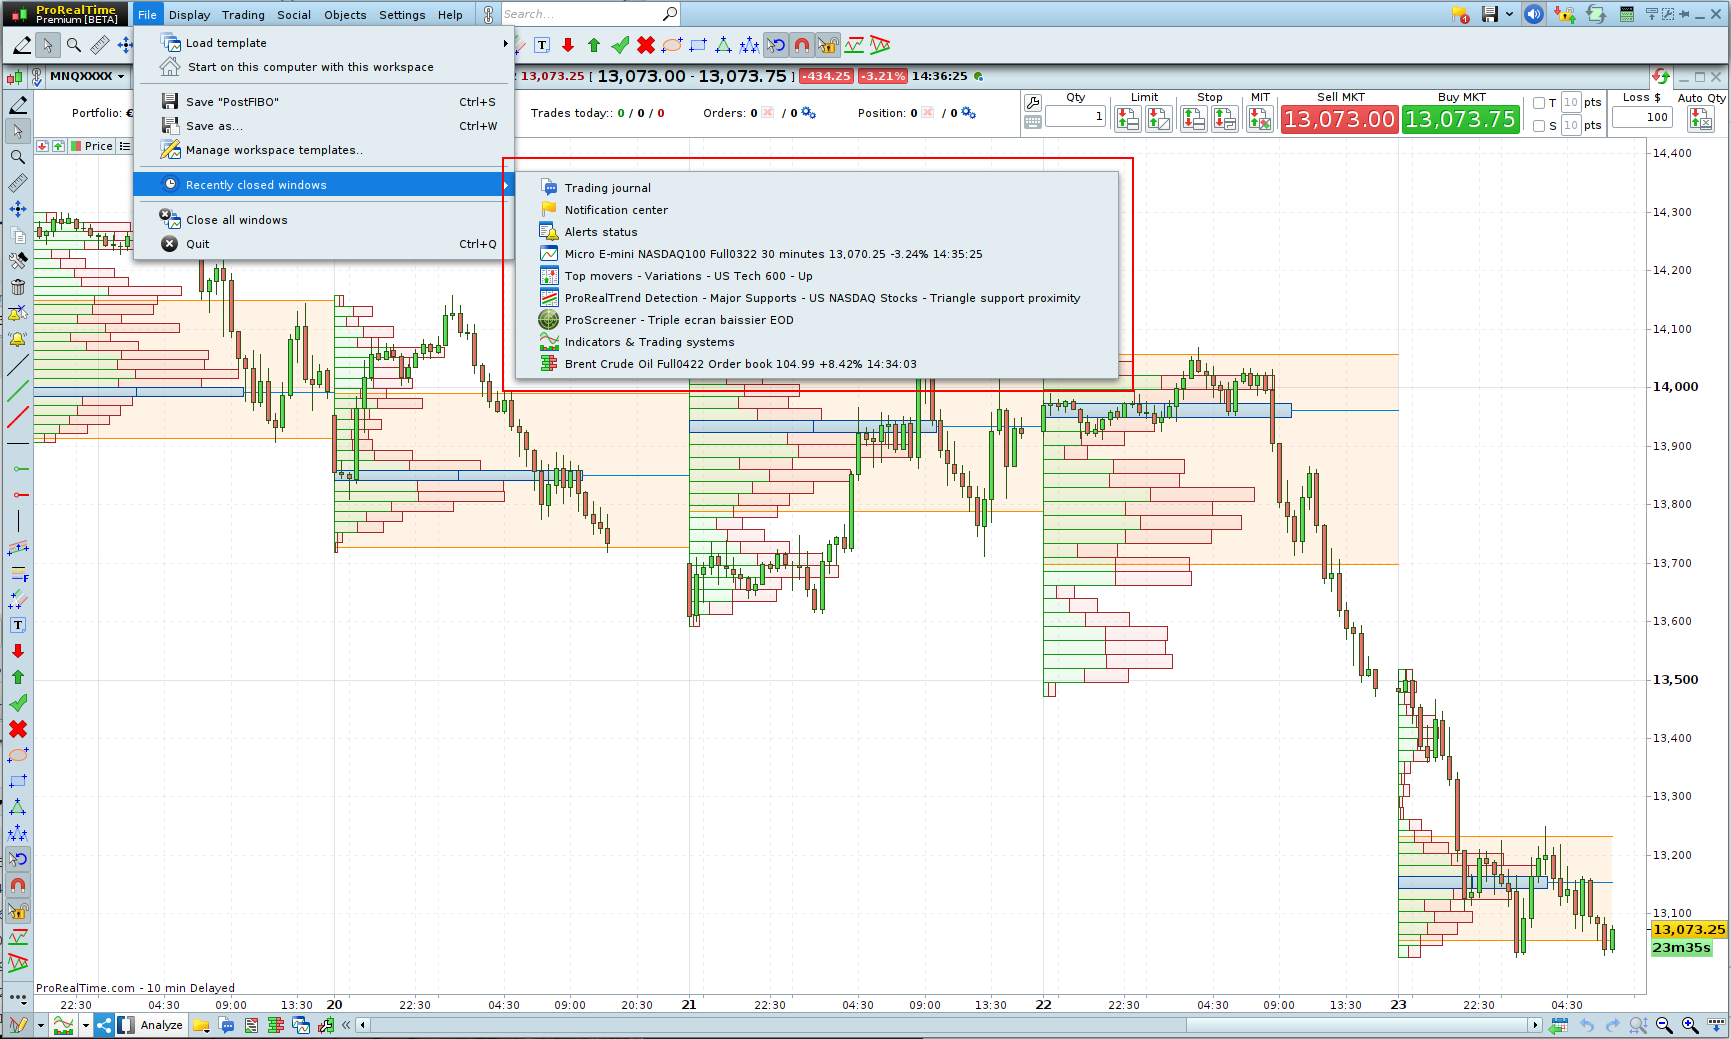Click the Qty input field
This screenshot has width=1731, height=1039.
pos(1076,116)
